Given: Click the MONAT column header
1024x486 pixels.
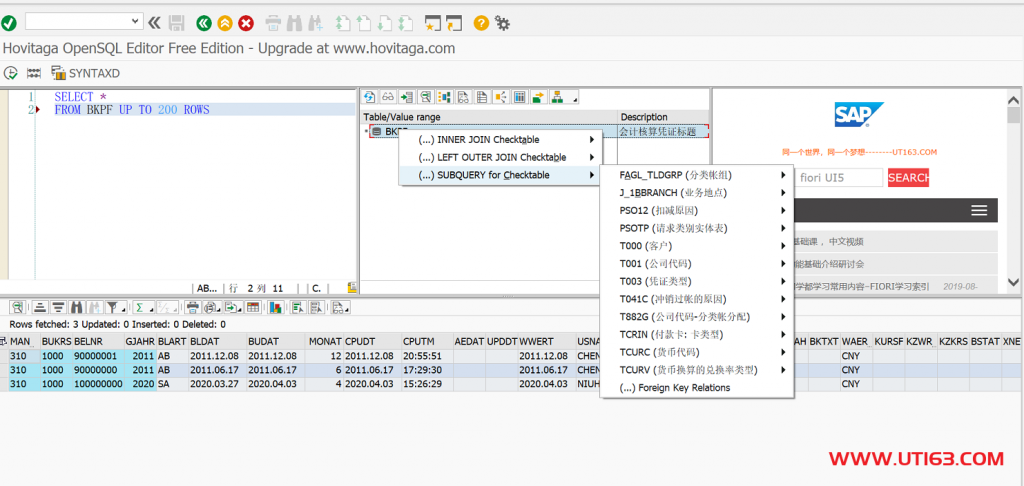Looking at the screenshot, I should 325,341.
